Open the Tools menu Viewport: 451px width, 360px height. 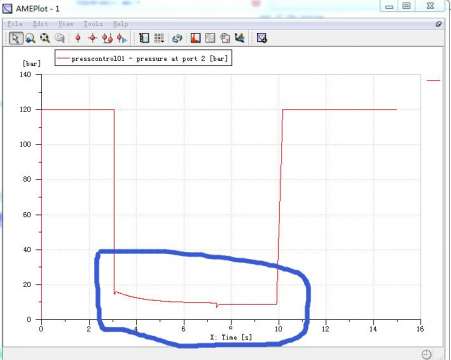tap(93, 24)
